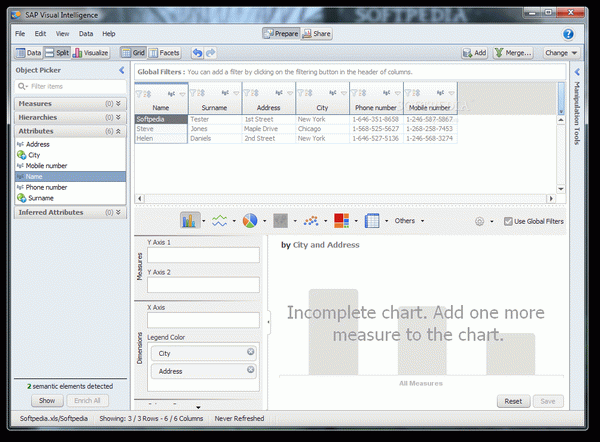Expand the Hierarchies section
This screenshot has height=442, width=600.
pyautogui.click(x=118, y=117)
